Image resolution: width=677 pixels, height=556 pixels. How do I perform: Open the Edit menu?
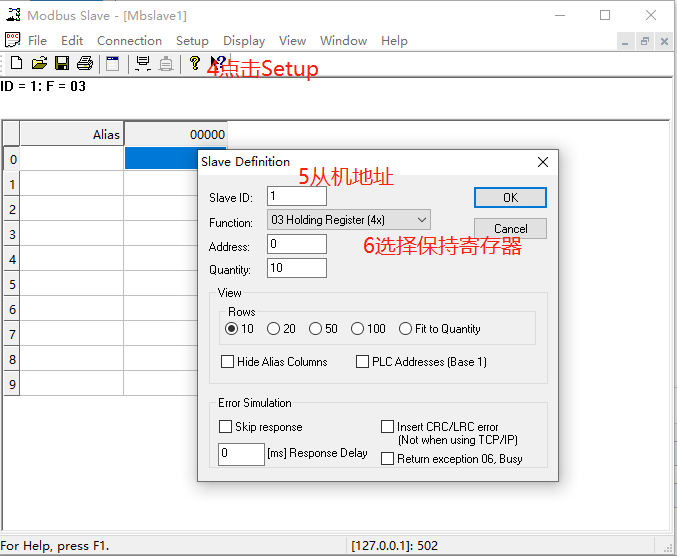coord(72,41)
